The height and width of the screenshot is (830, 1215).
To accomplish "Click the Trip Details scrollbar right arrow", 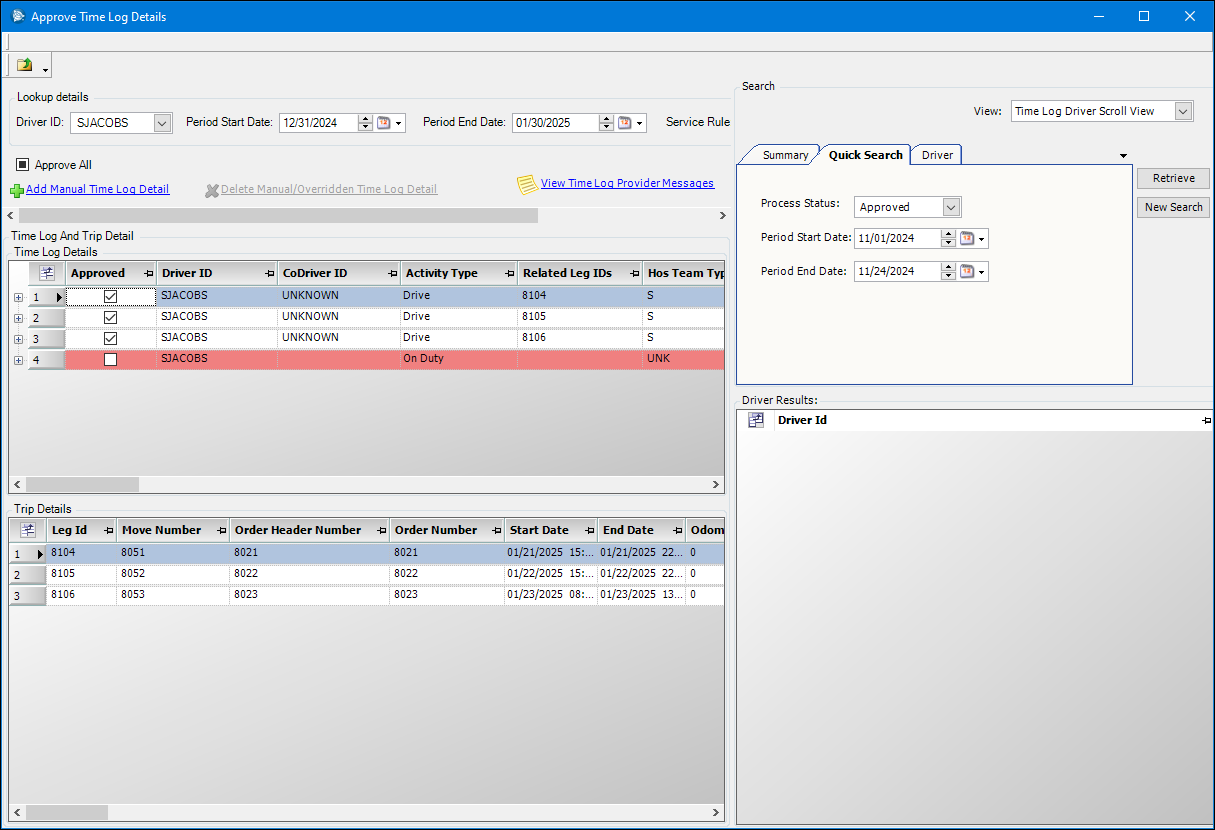I will click(715, 812).
